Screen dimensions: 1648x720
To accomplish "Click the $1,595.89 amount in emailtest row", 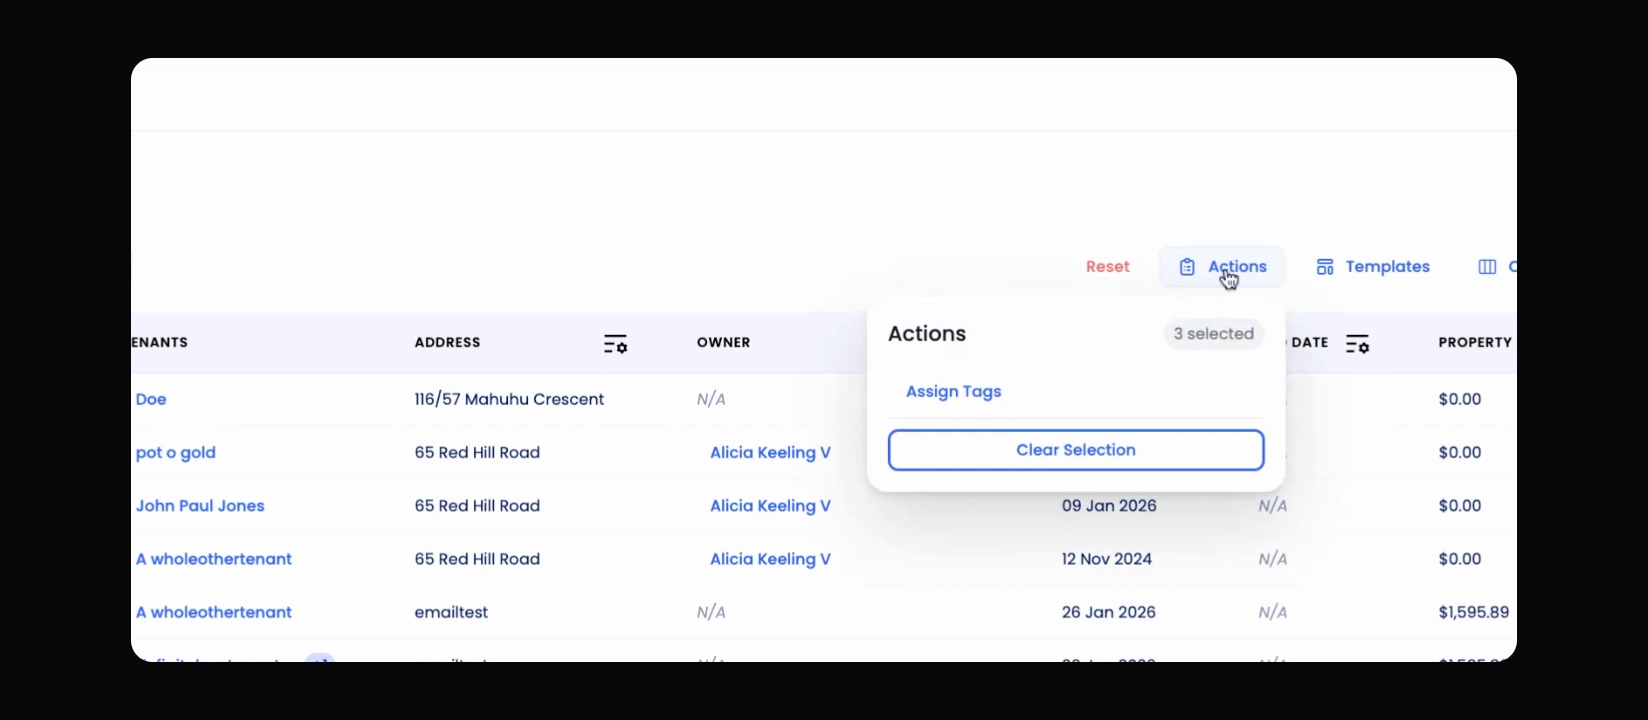I will click(x=1474, y=612).
